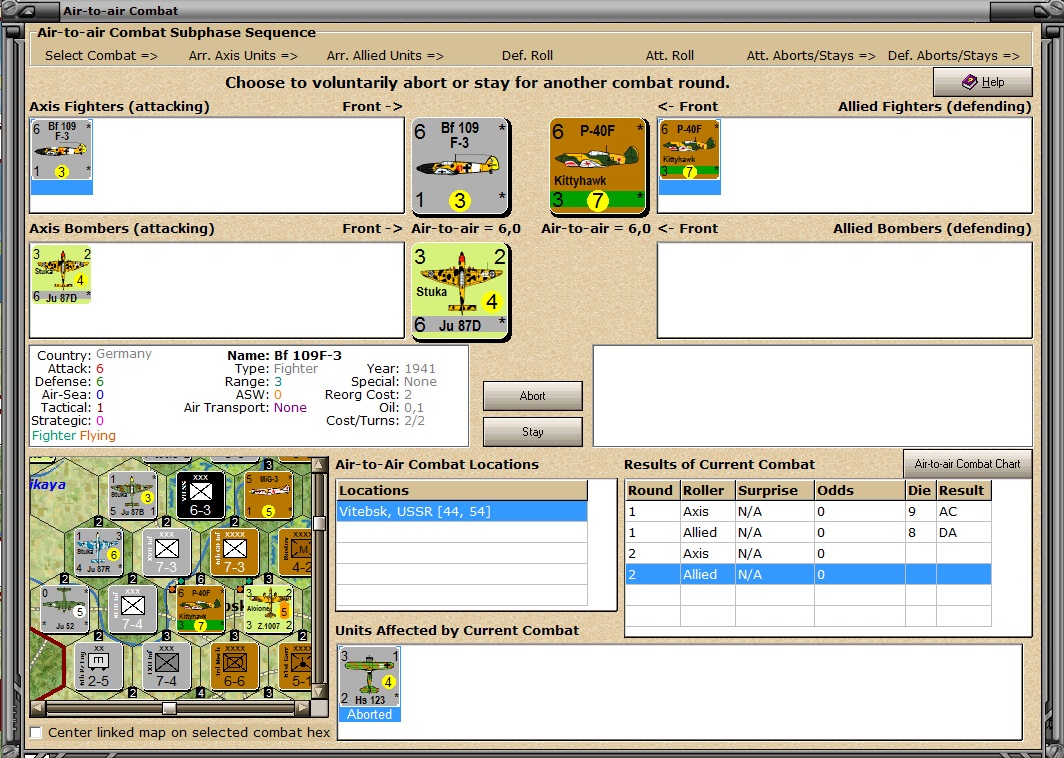Click the map's vertical scrollbar down arrow

pyautogui.click(x=318, y=692)
